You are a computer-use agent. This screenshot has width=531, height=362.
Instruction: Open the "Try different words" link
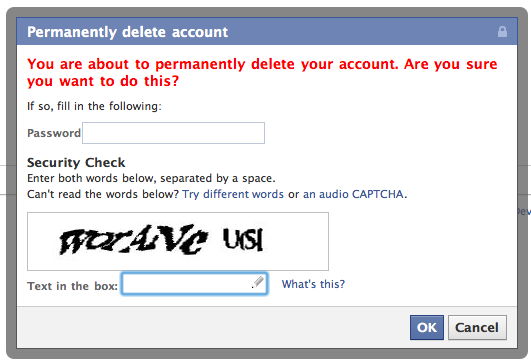pos(233,194)
